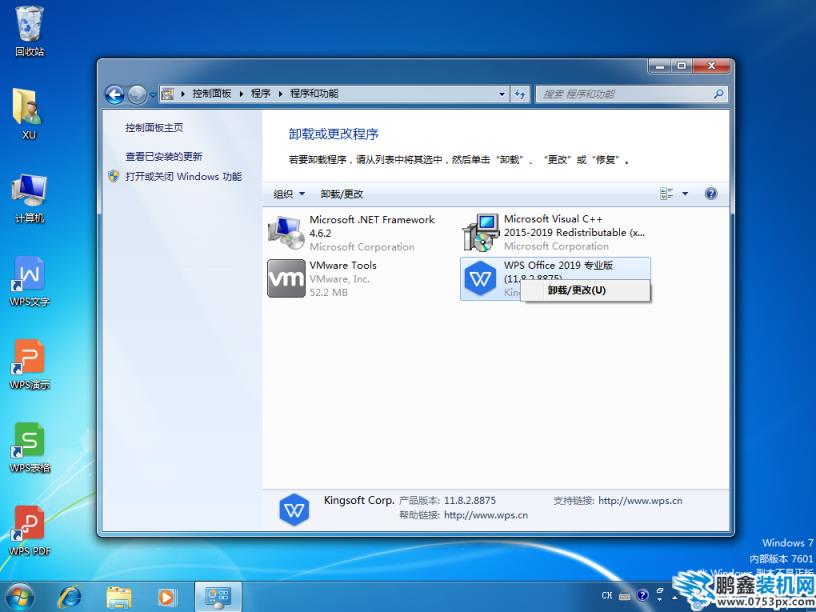Screen dimensions: 816x612
Task: Open the support link http://www.wps.cn
Action: click(640, 501)
